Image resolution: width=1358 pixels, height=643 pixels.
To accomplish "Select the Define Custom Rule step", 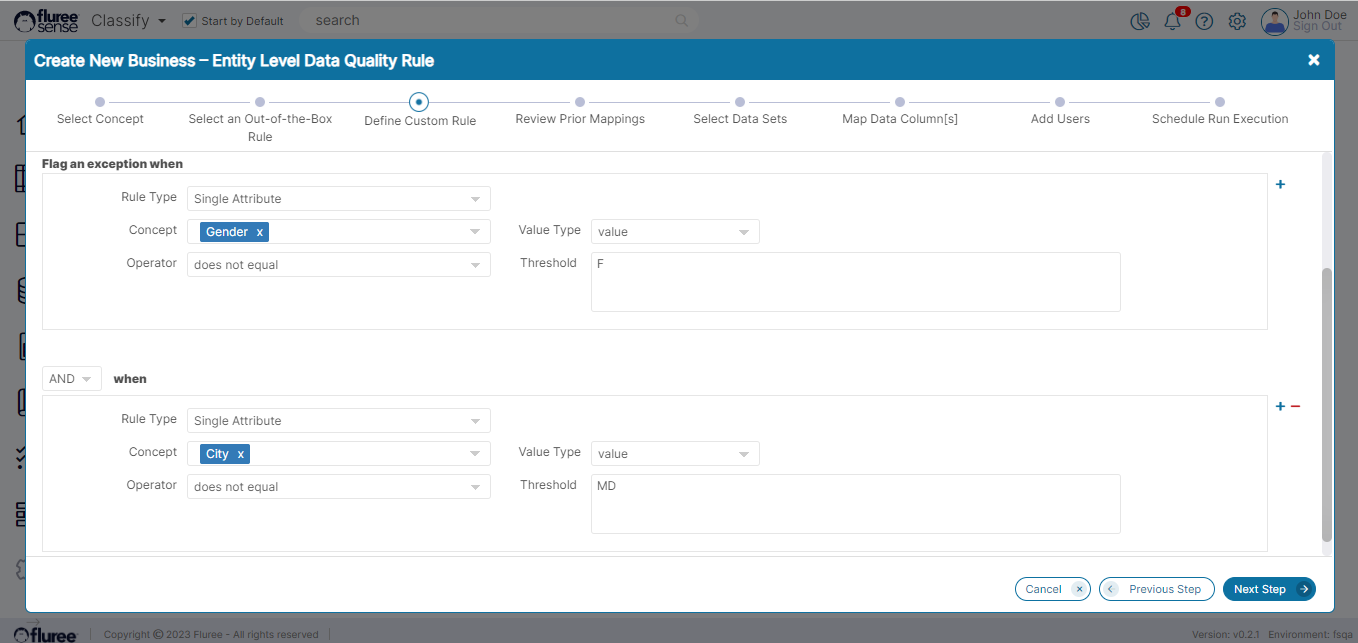I will coord(419,102).
